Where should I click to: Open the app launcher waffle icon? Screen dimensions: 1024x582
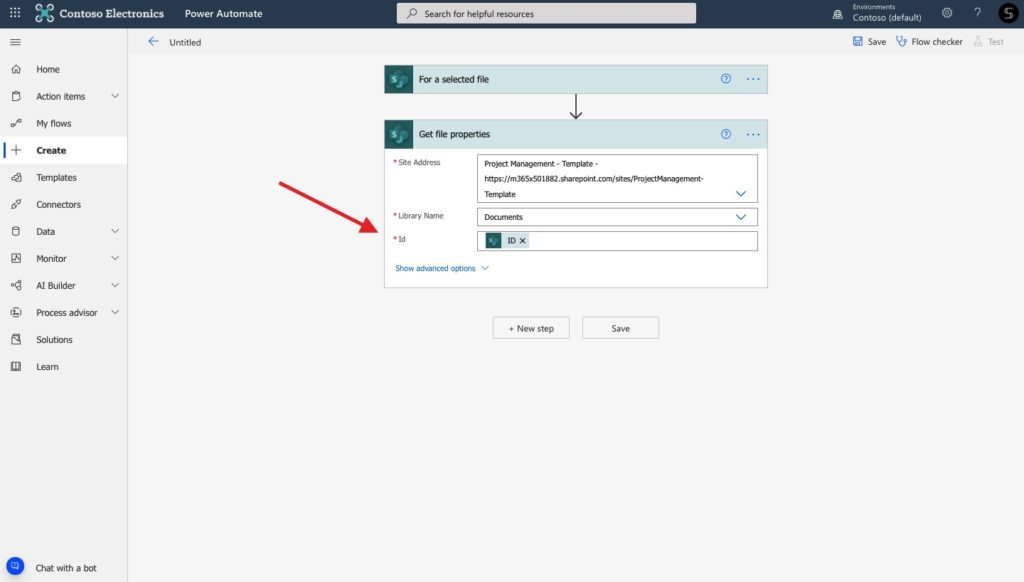pos(15,13)
